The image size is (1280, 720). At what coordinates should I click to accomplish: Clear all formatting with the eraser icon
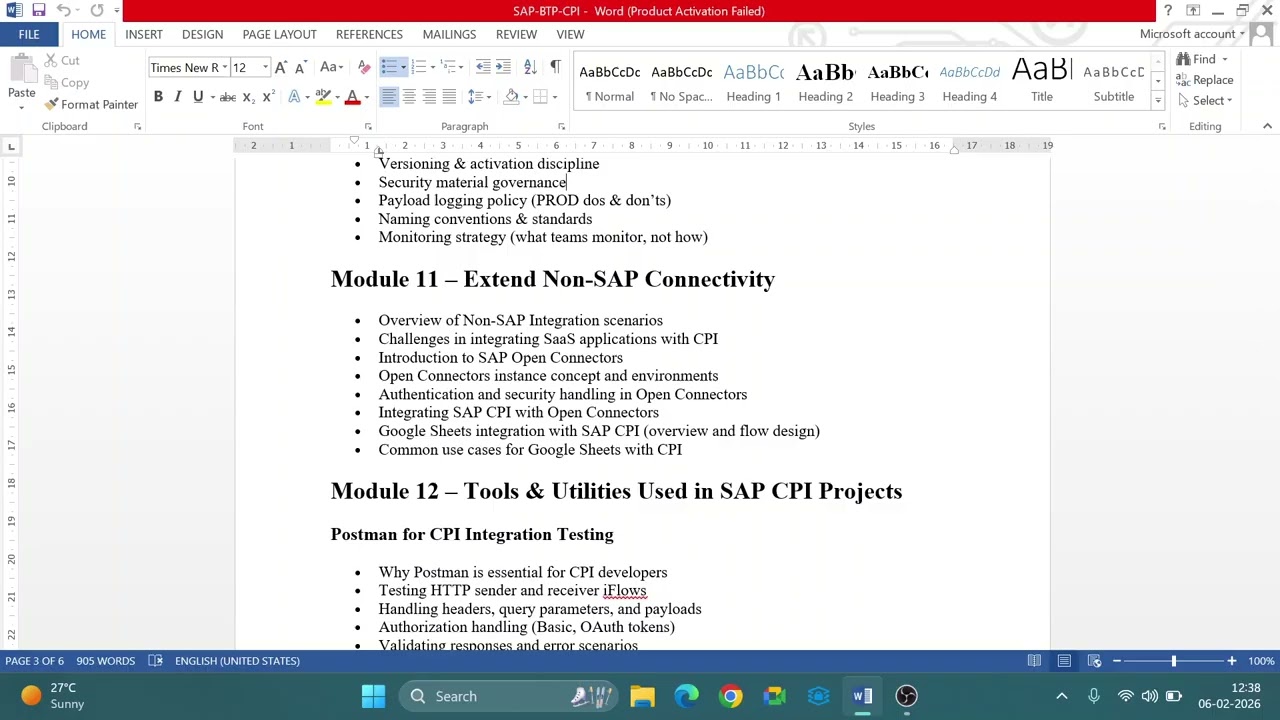(x=364, y=67)
